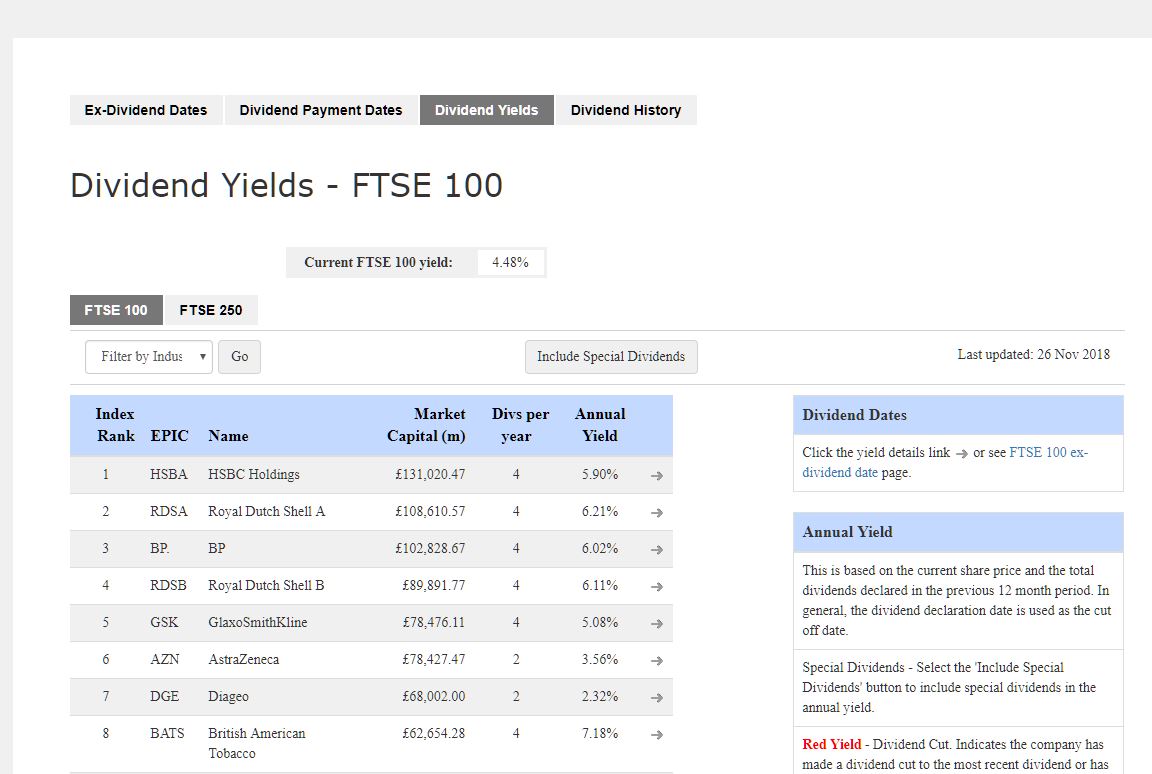Select the AstraZeneca company name
Viewport: 1152px width, 774px height.
244,659
